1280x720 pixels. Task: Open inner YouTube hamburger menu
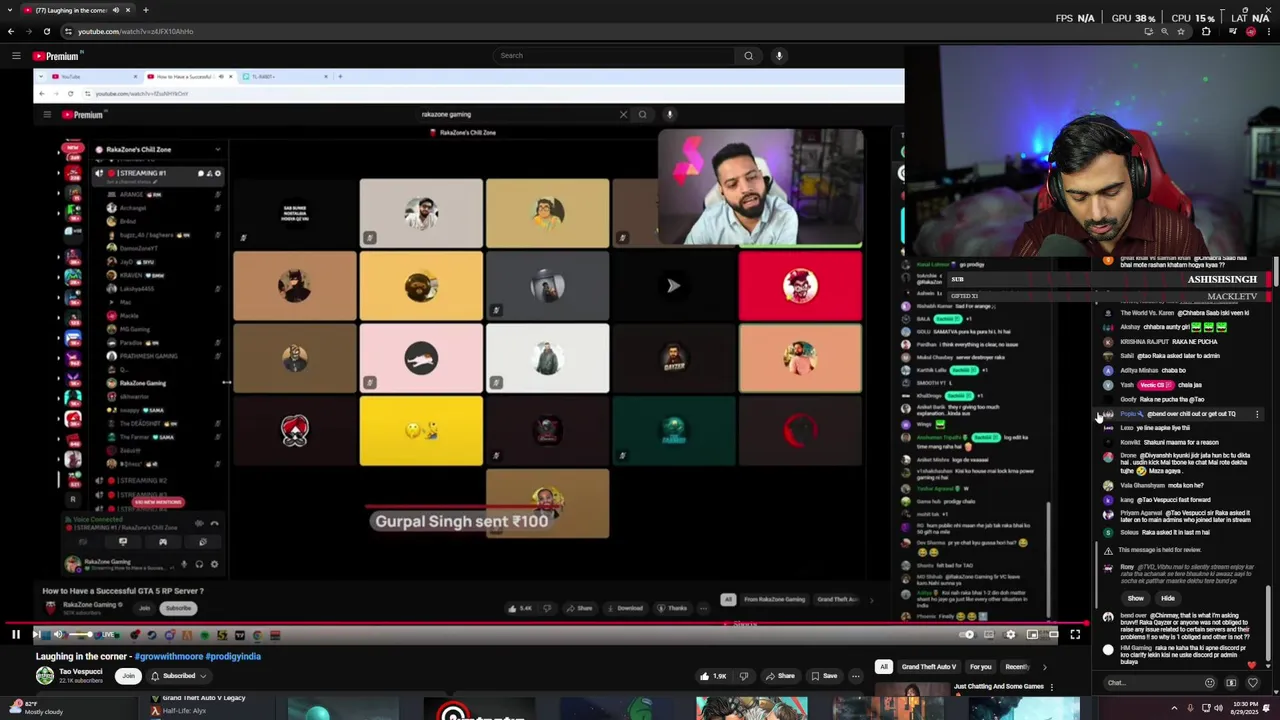[47, 114]
